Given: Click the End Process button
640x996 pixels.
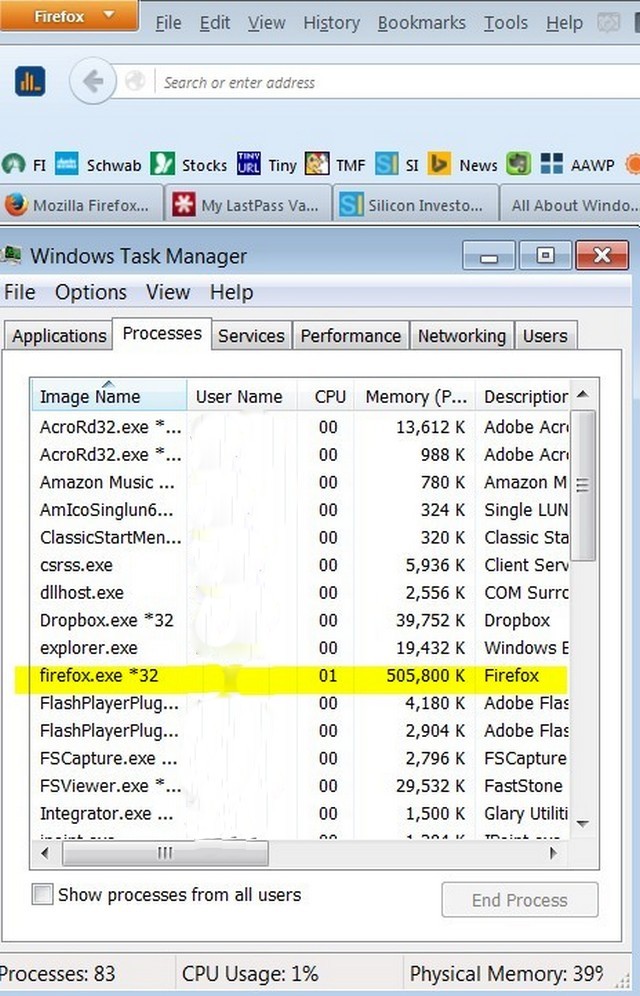Looking at the screenshot, I should click(519, 900).
